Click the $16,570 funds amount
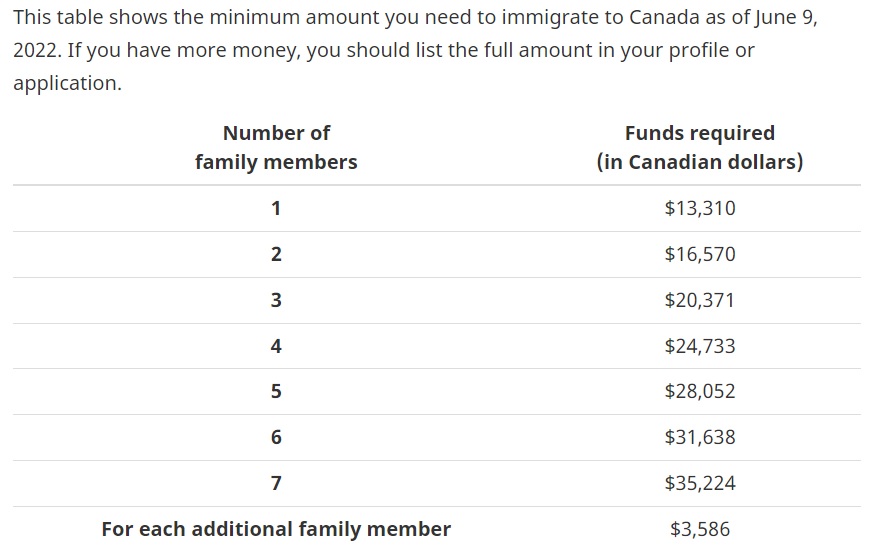 point(699,254)
